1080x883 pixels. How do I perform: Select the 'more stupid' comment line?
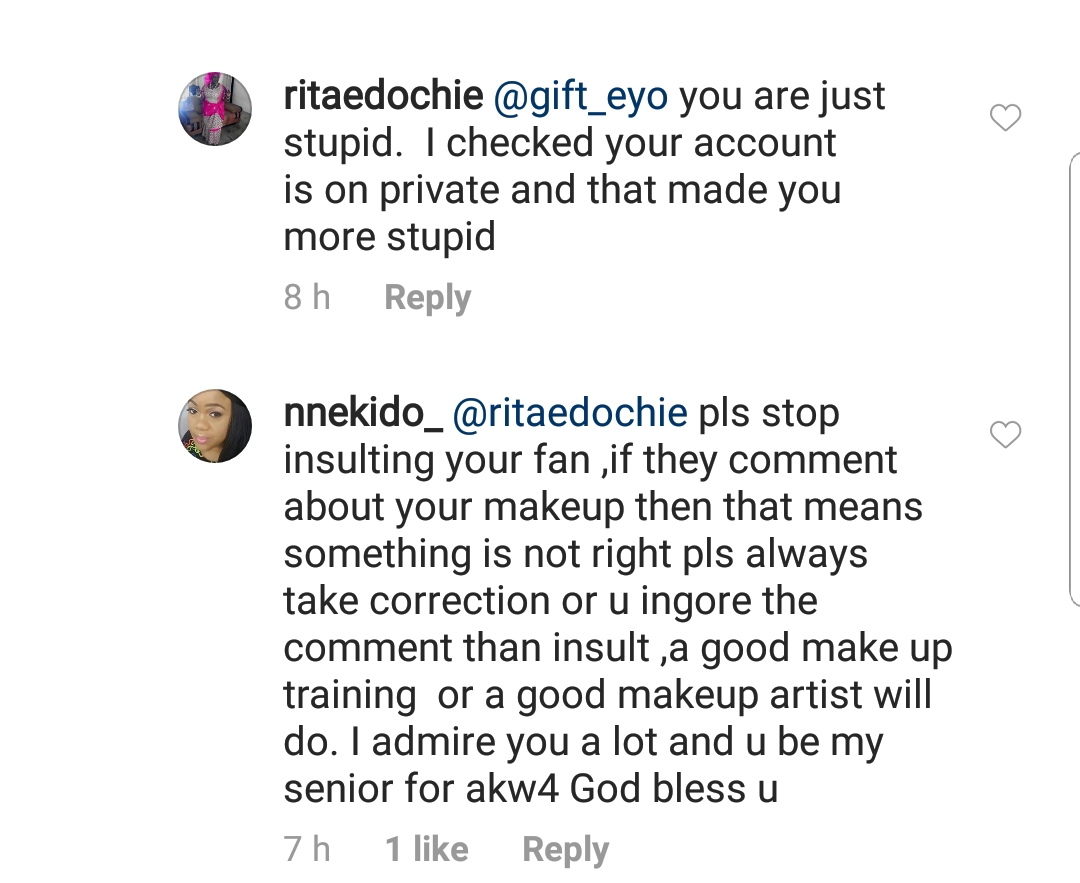(390, 237)
